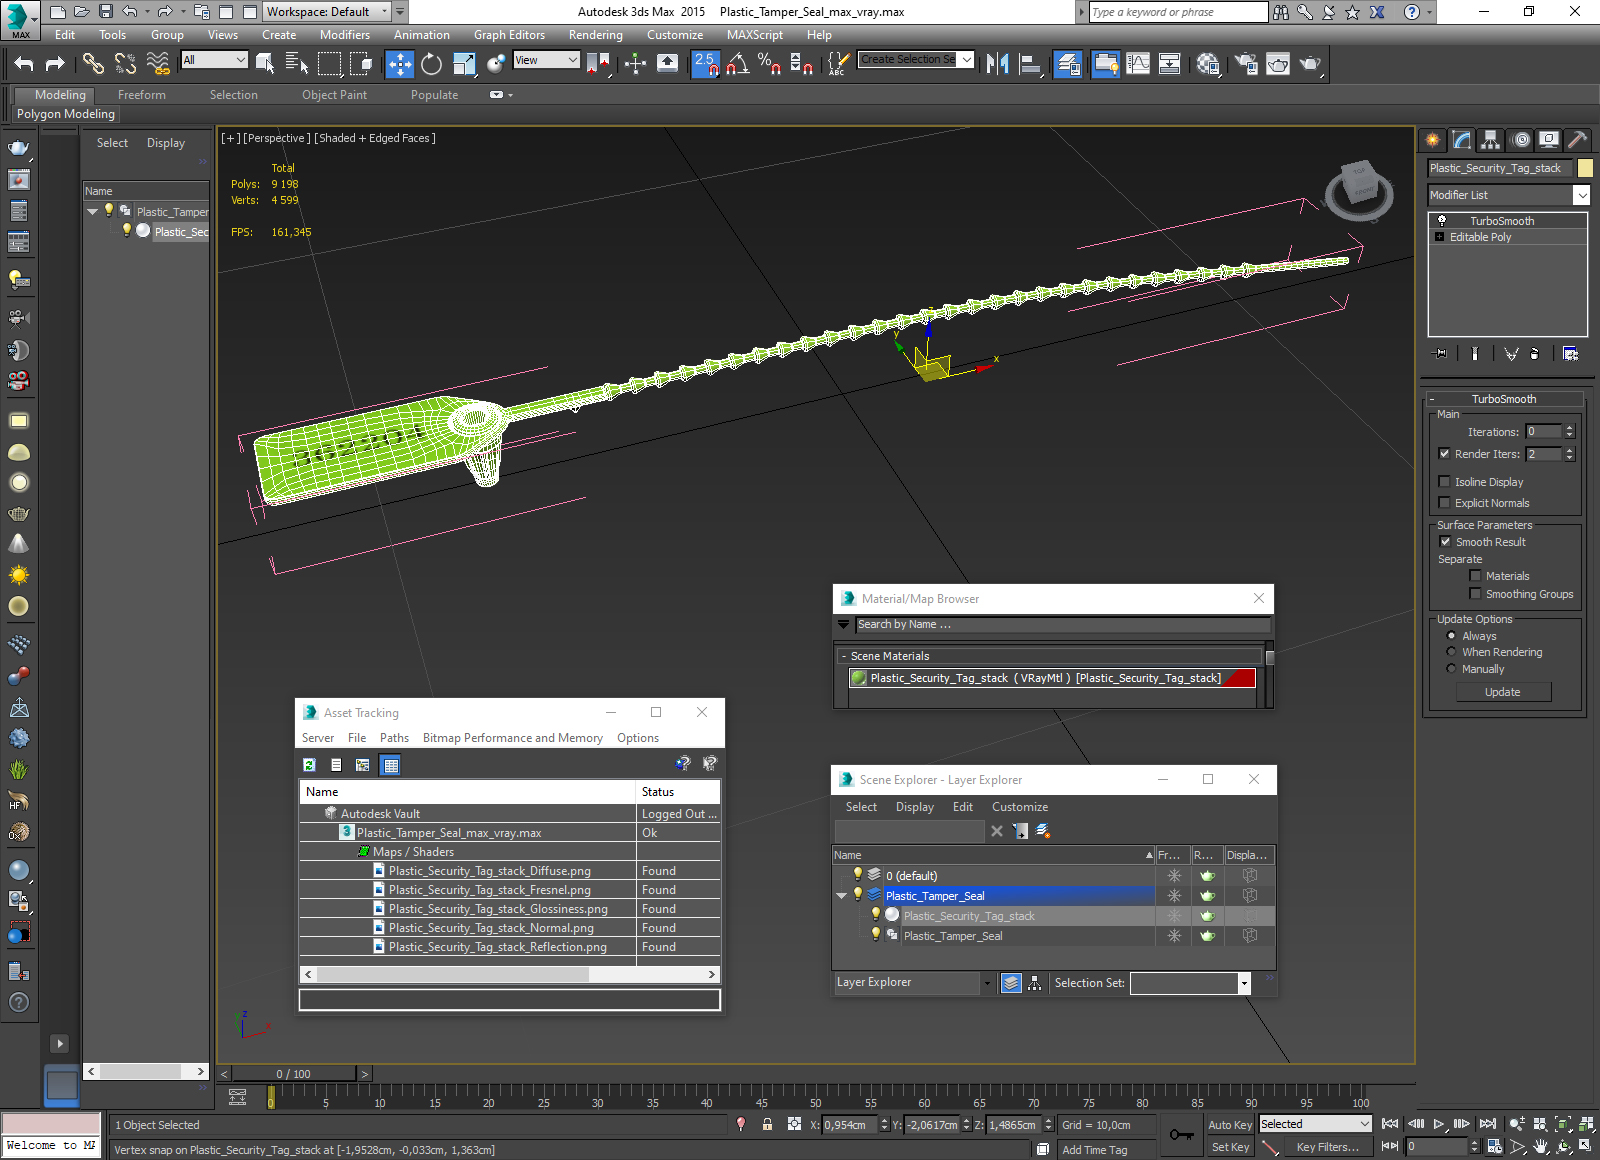
Task: Click the Search by Name field in Material Browser
Action: point(1063,624)
